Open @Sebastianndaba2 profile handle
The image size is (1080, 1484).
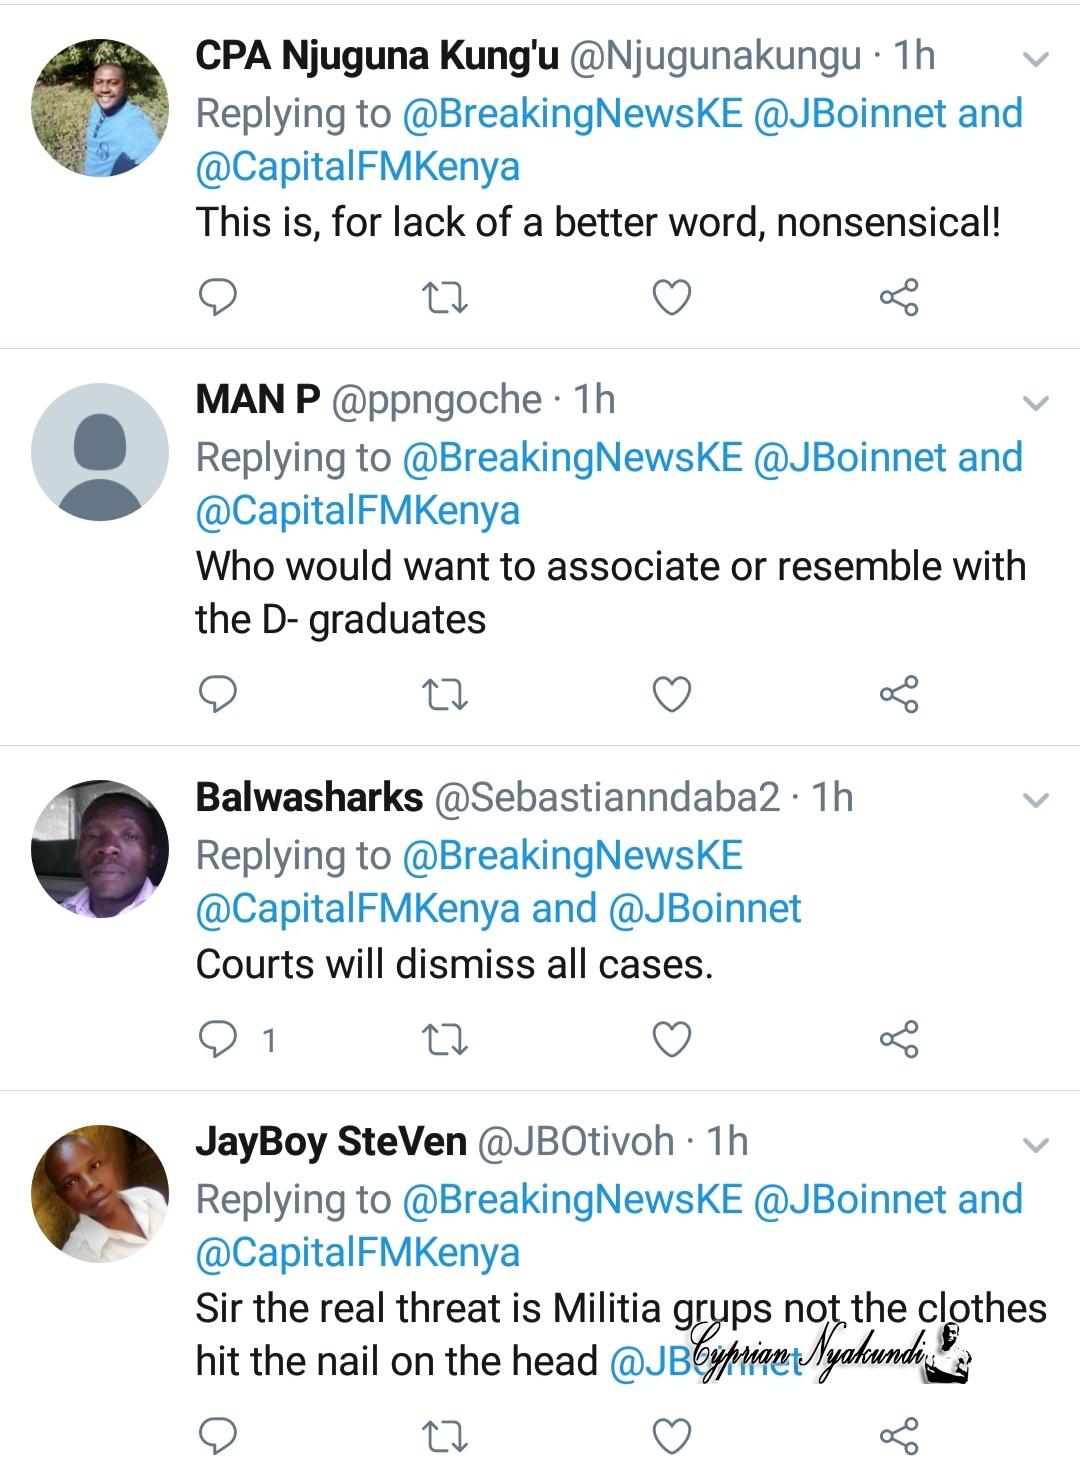pyautogui.click(x=606, y=797)
